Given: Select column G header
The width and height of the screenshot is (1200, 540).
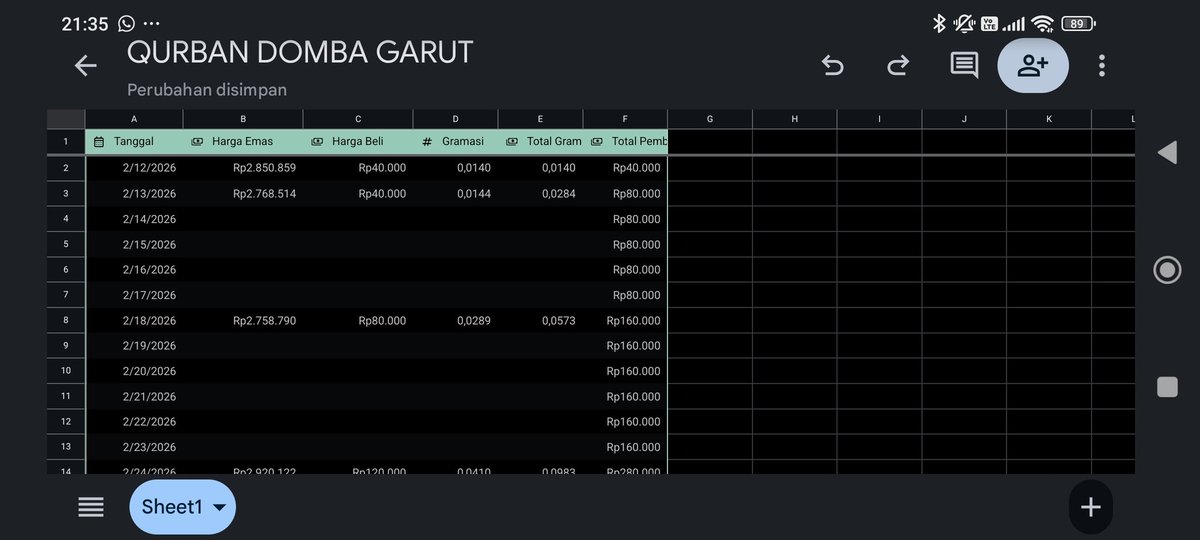Looking at the screenshot, I should 710,119.
